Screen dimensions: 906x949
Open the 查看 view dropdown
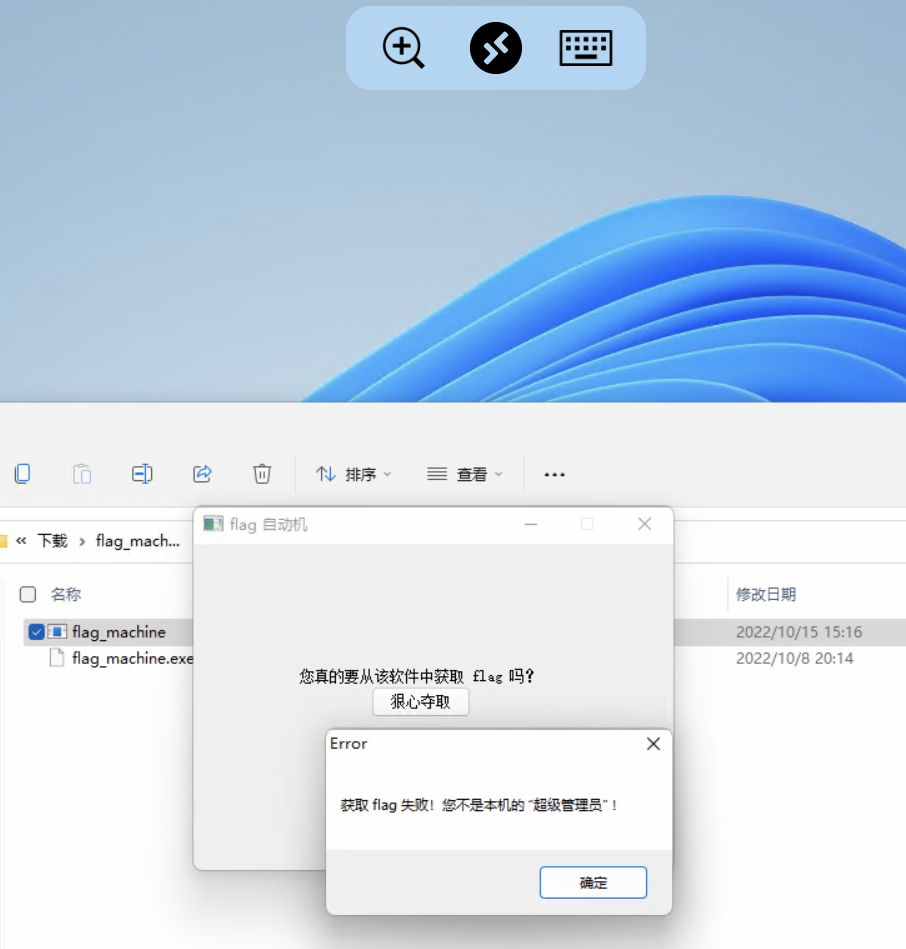465,474
